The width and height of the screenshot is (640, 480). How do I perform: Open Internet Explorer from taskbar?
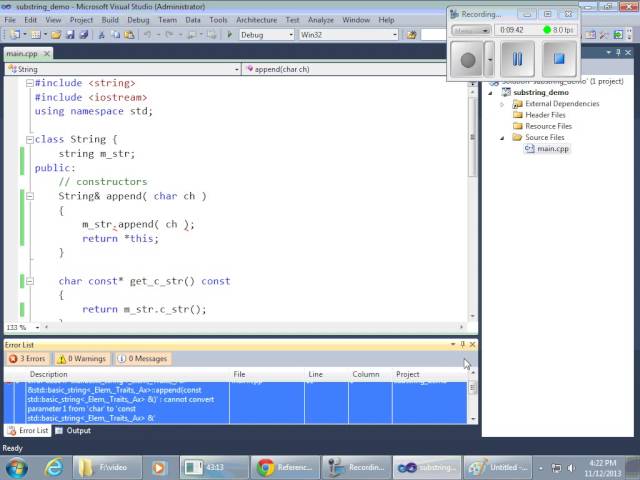54,468
